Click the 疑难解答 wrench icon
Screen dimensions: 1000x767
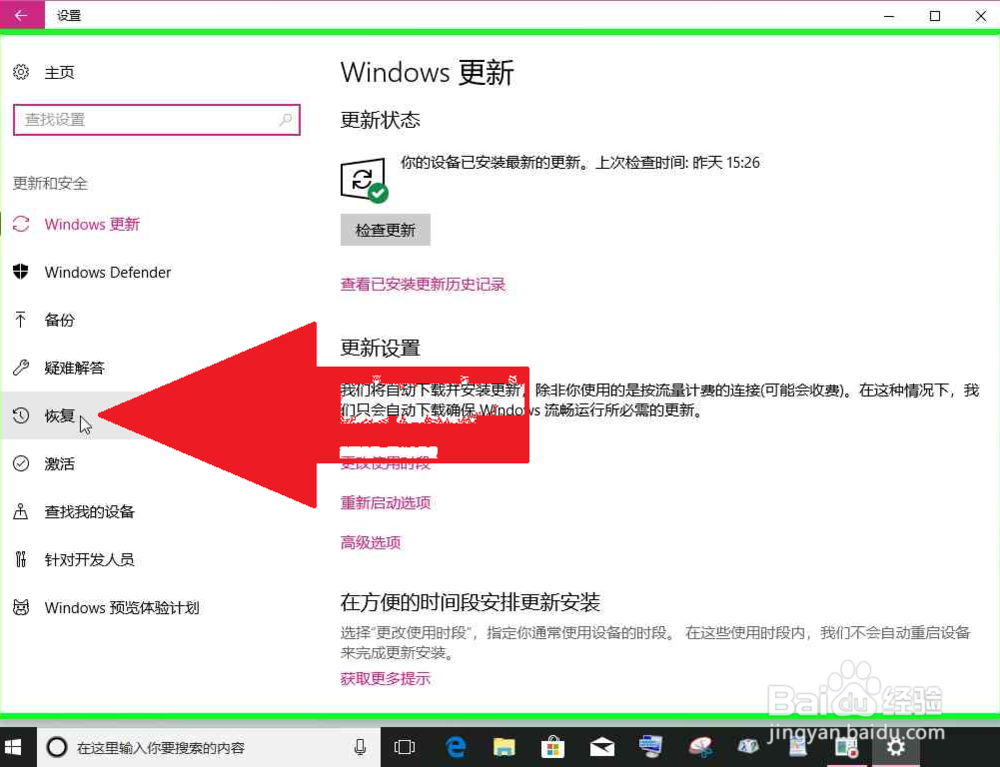pos(21,367)
